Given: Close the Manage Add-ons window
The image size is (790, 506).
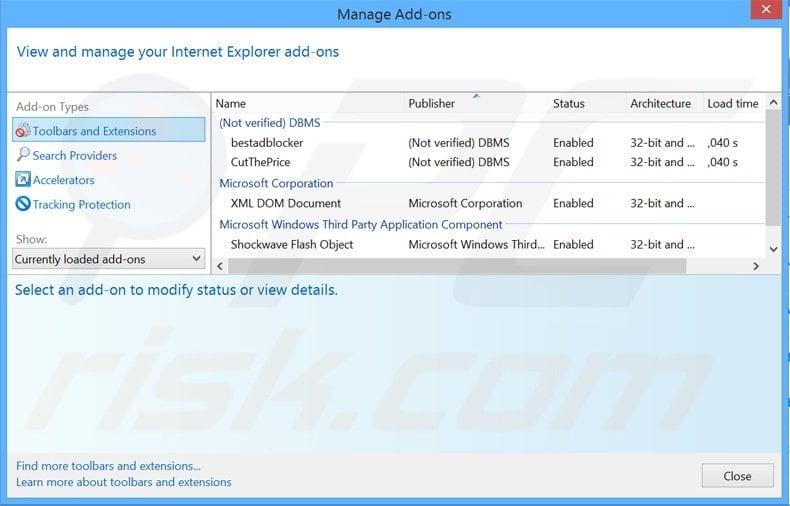Looking at the screenshot, I should 766,10.
